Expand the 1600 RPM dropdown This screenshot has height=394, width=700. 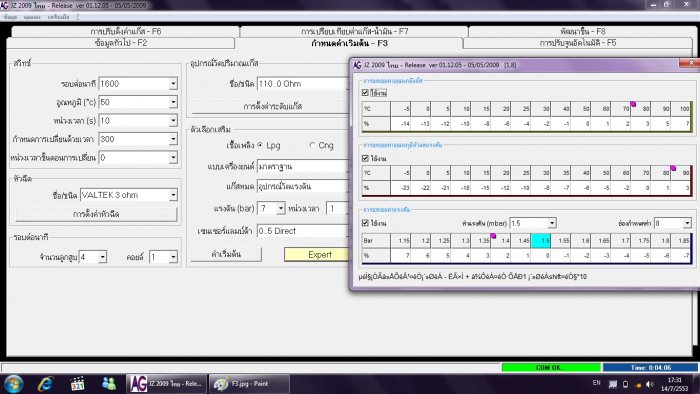(173, 83)
